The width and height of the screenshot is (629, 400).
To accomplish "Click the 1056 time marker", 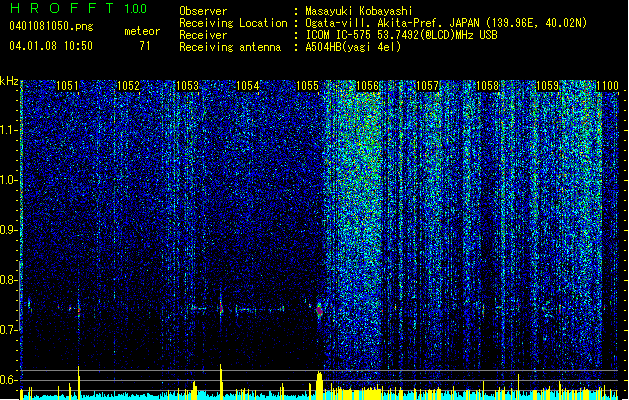I will (x=367, y=86).
